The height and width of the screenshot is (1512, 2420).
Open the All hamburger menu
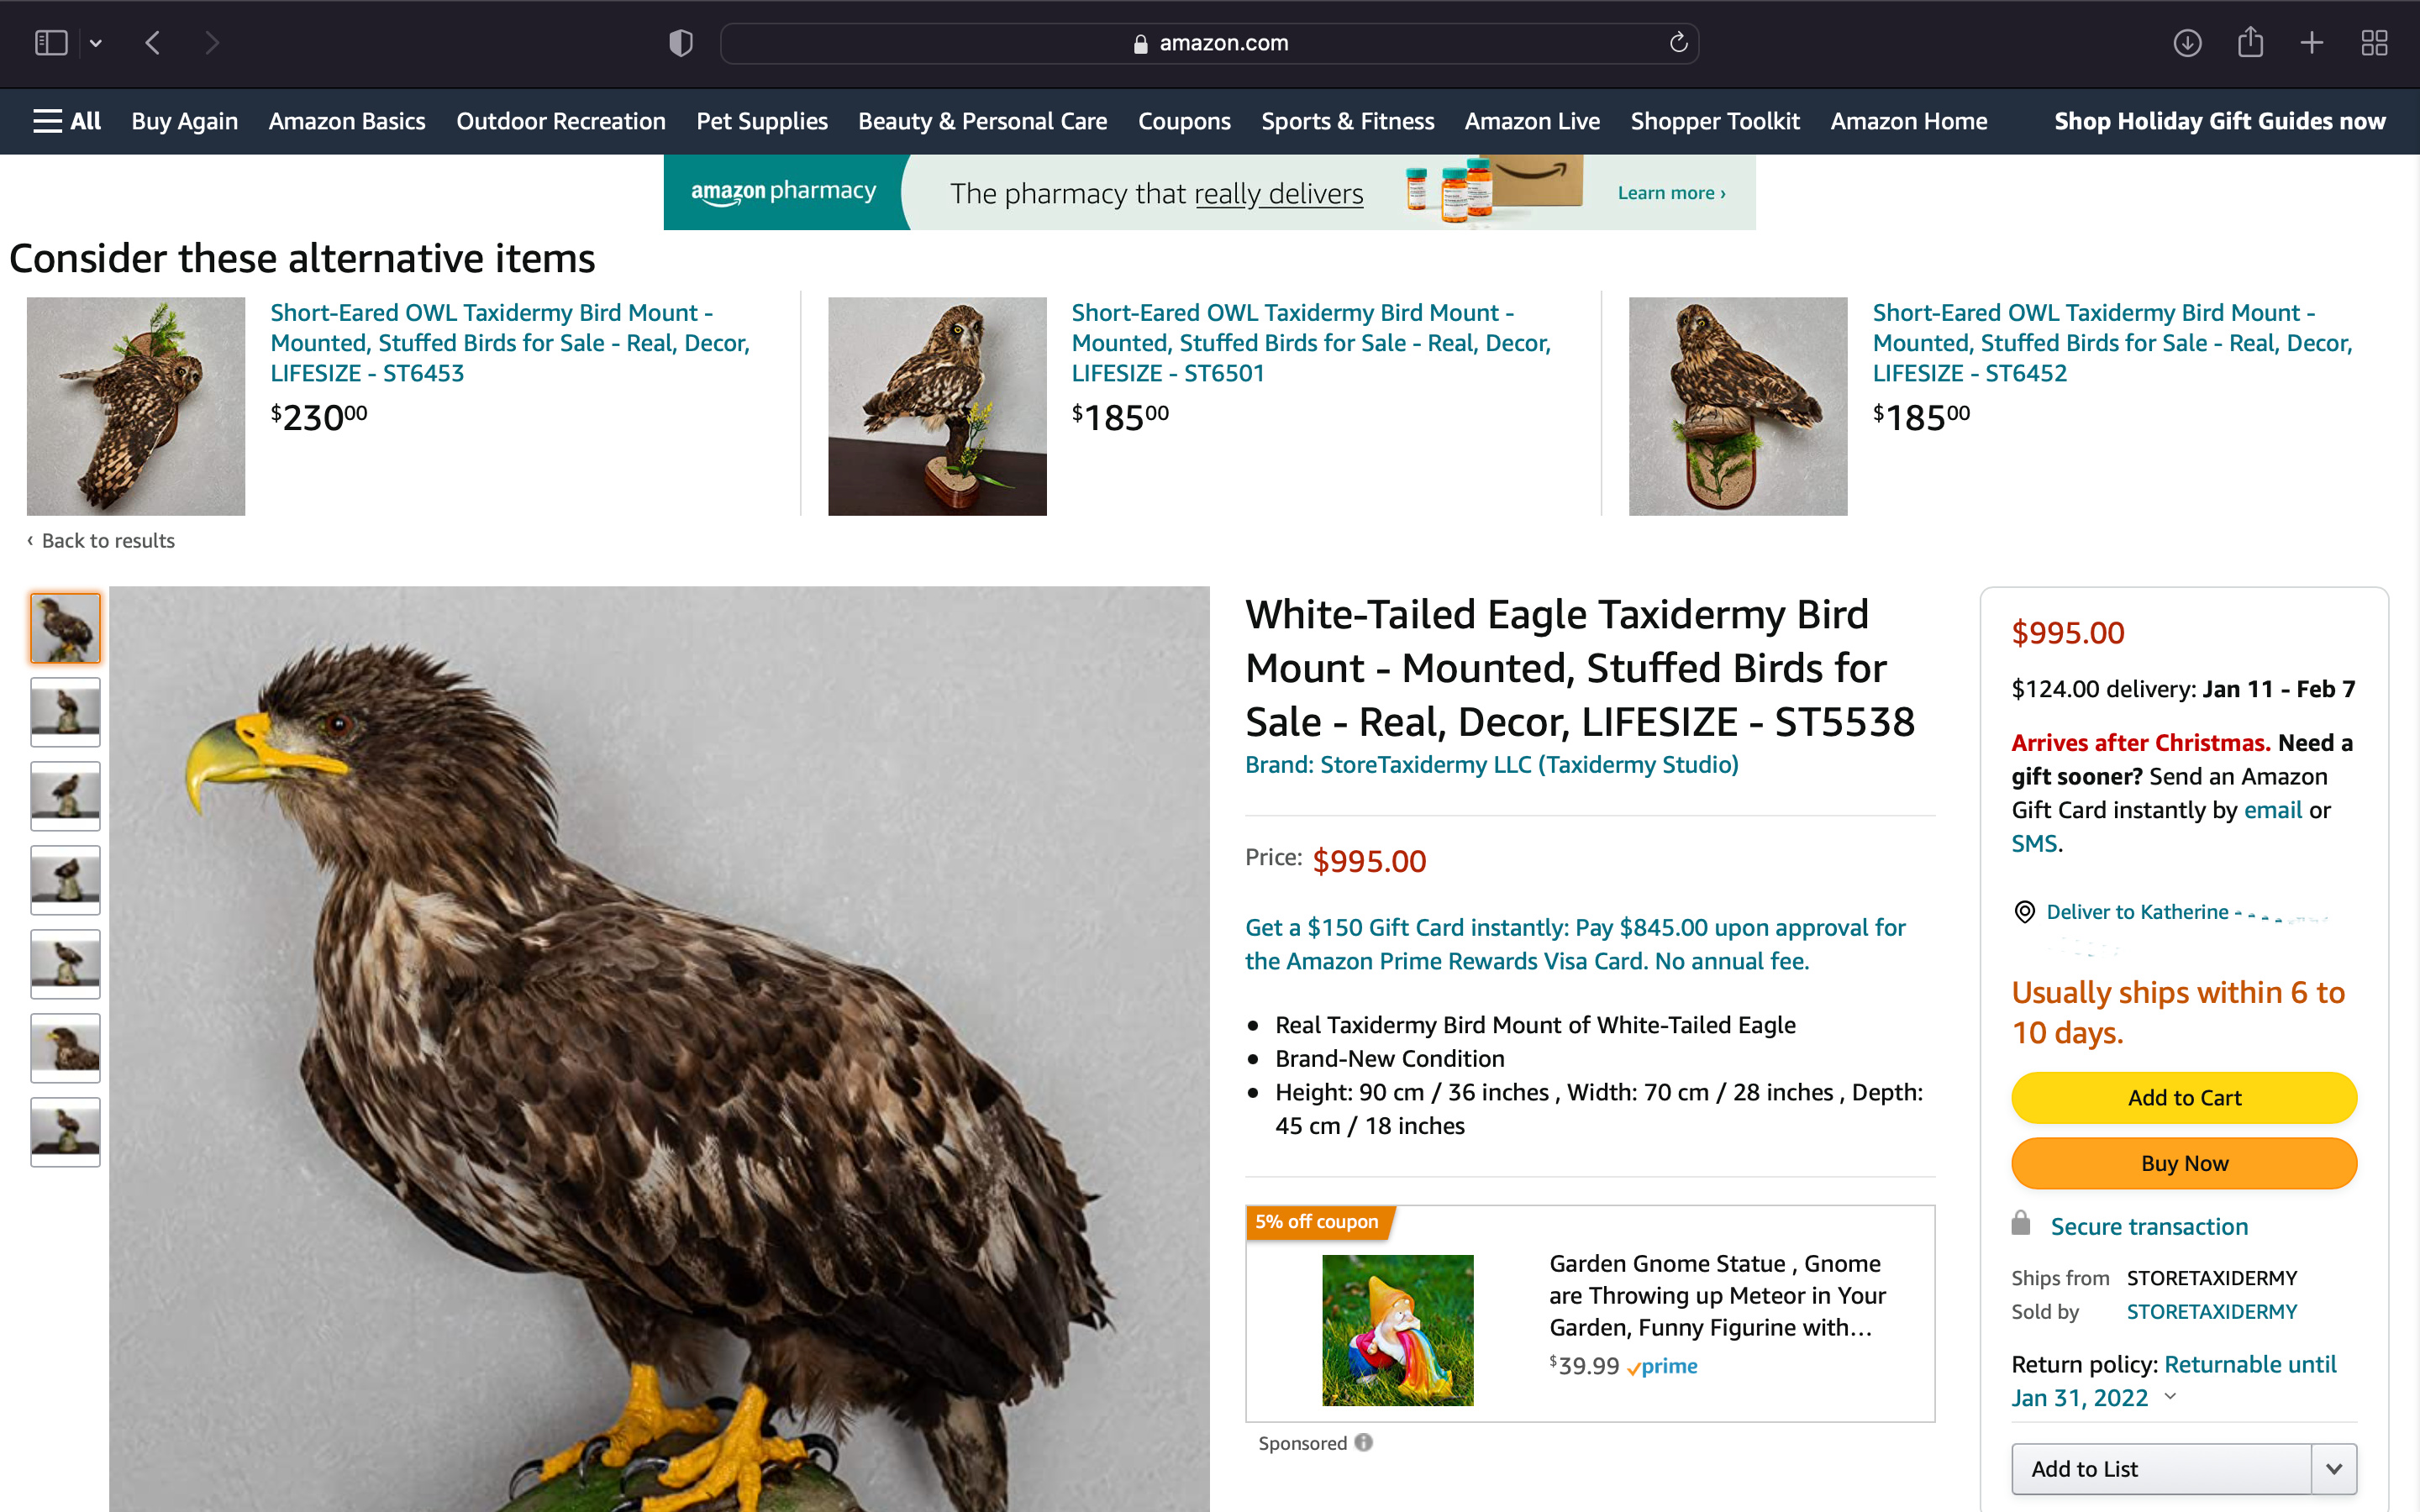pyautogui.click(x=67, y=121)
